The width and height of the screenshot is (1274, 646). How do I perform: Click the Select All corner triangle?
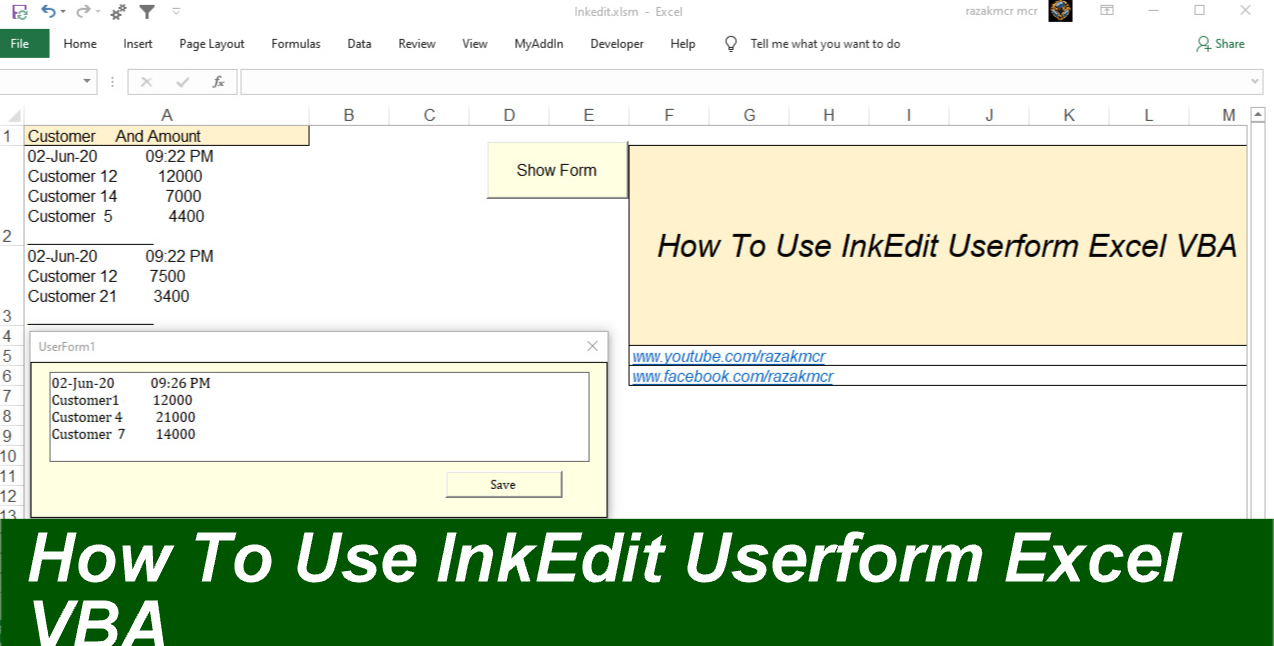pos(12,115)
